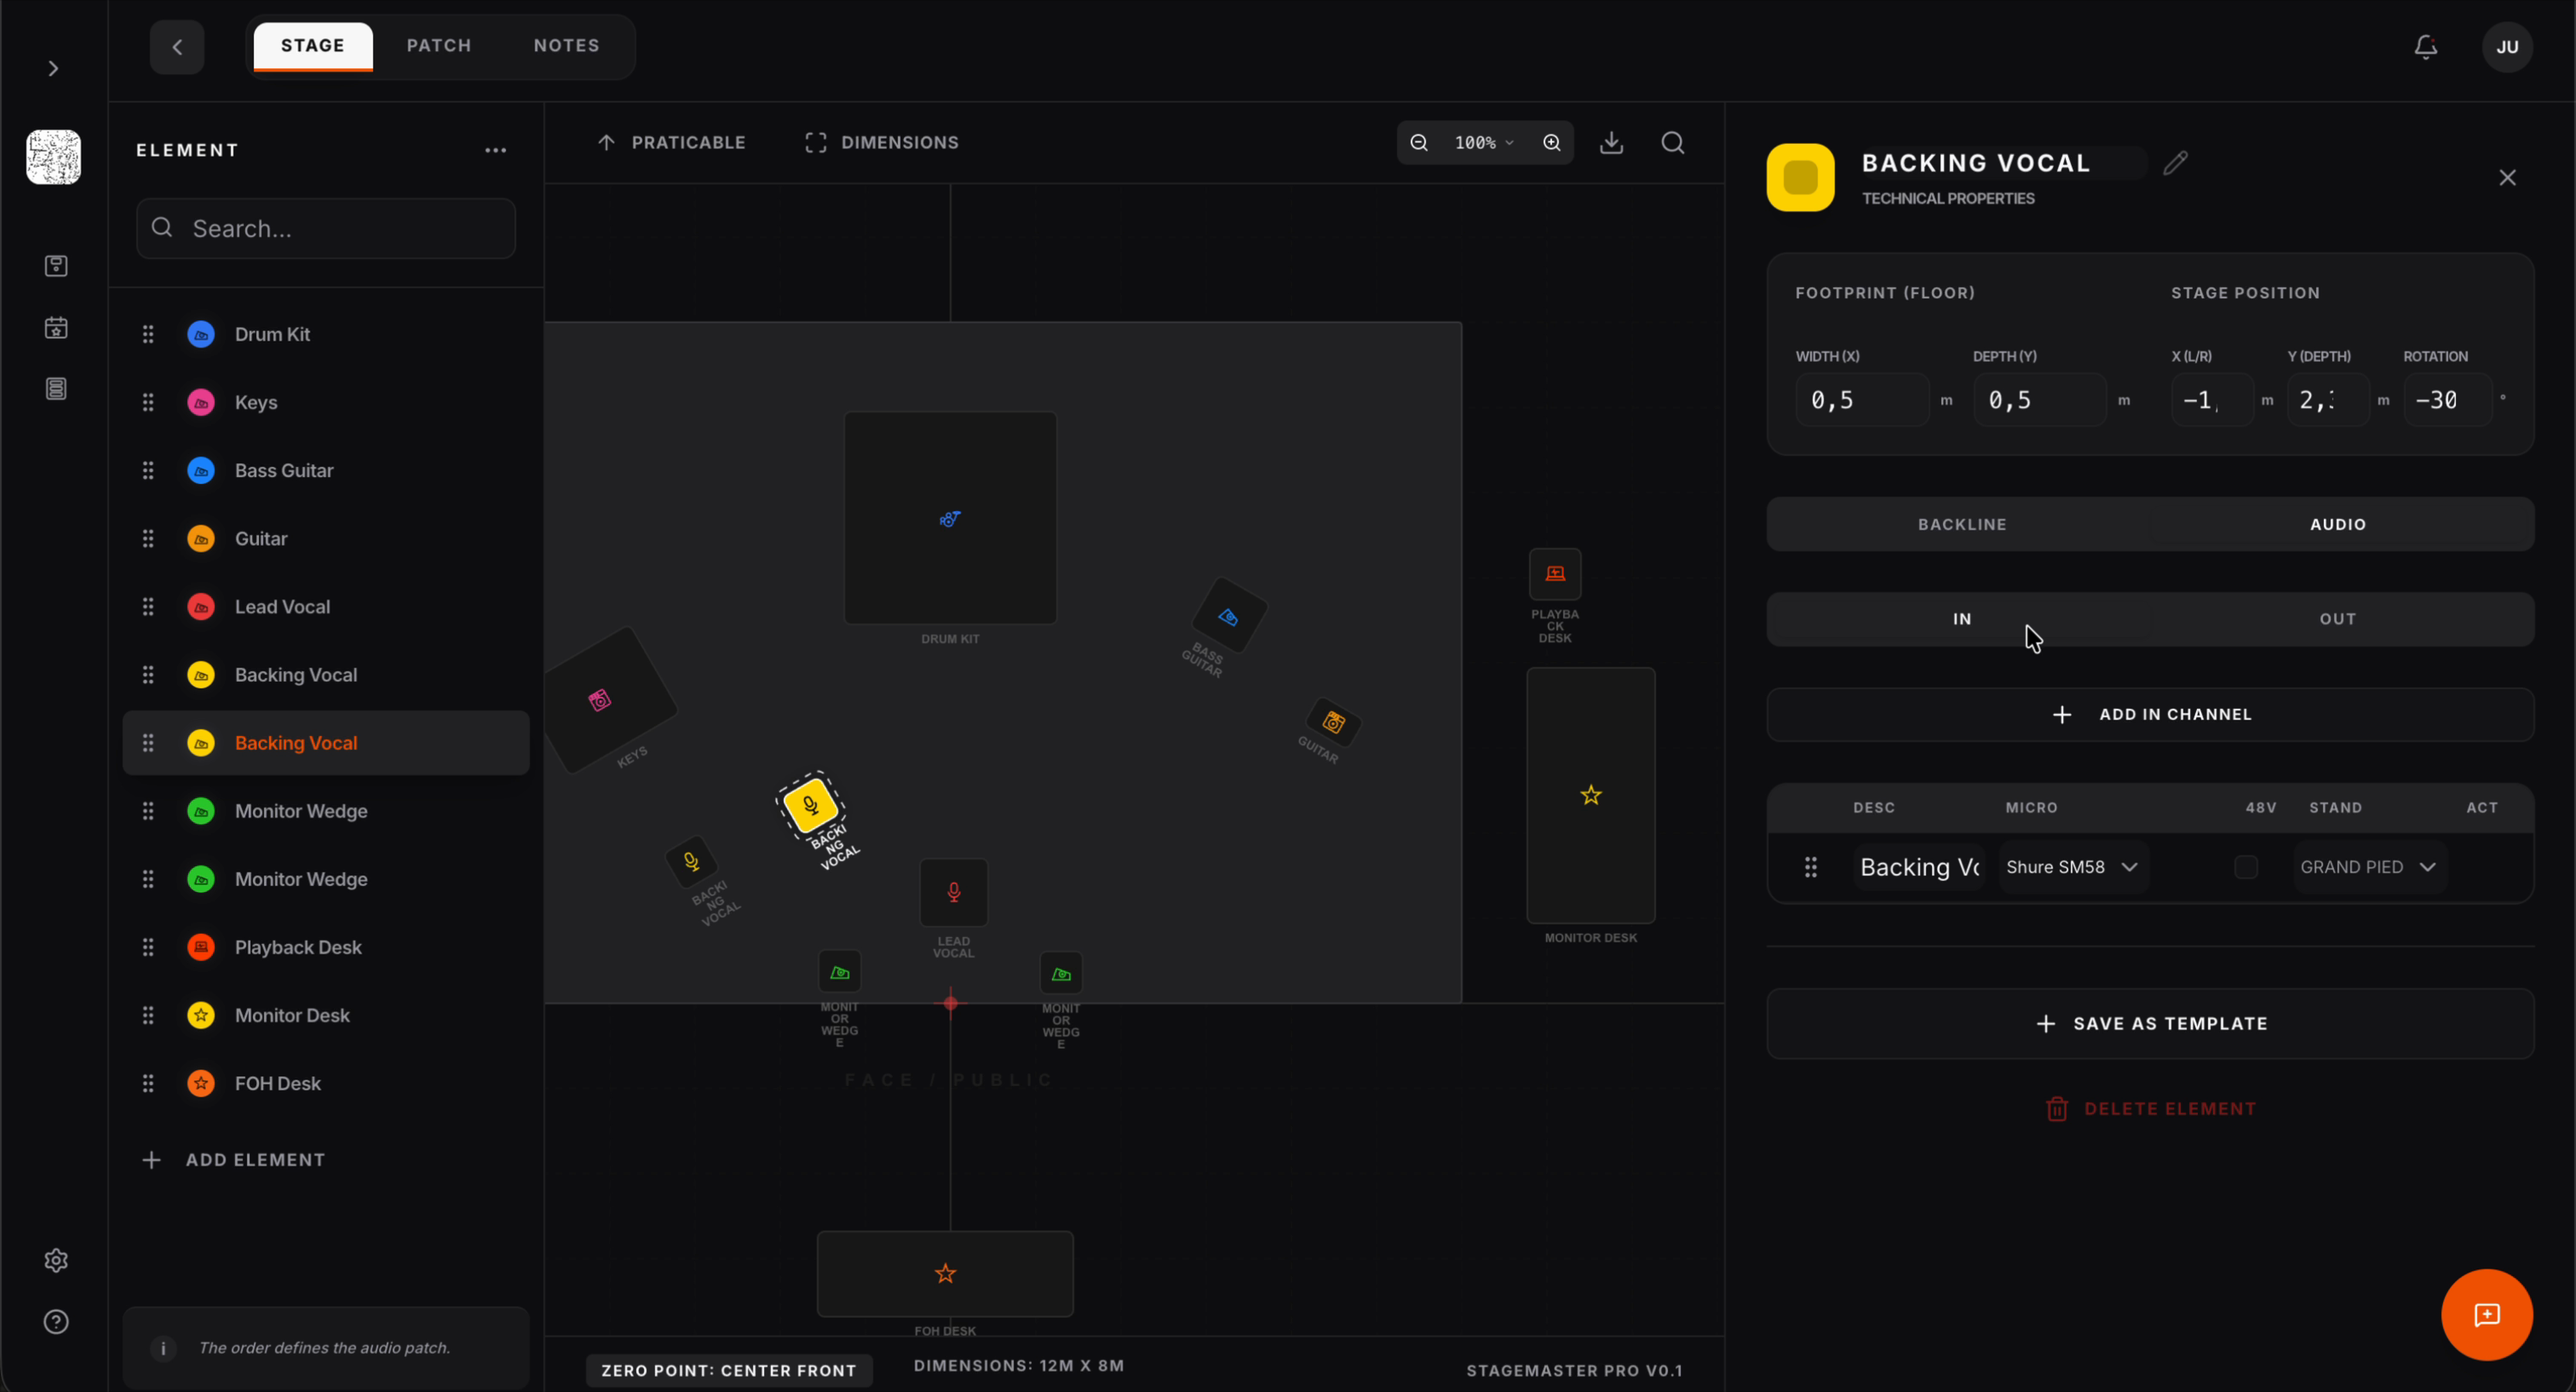Click Add In Channel button

point(2150,714)
